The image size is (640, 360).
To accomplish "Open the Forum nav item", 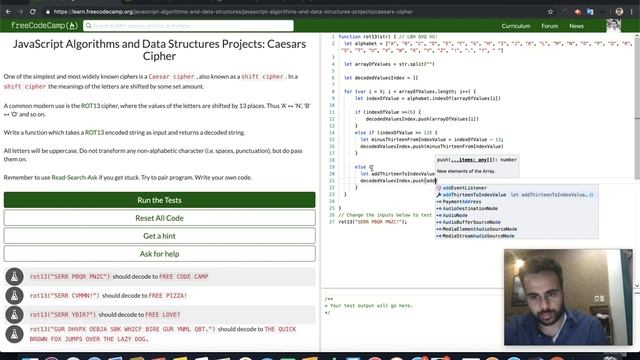I will pyautogui.click(x=549, y=26).
